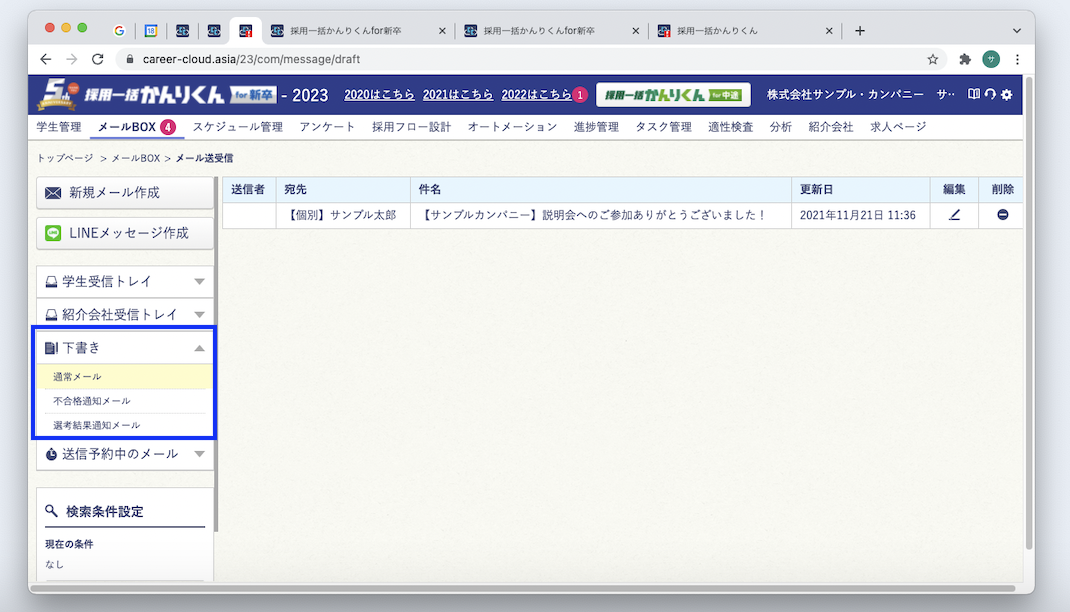
Task: Open the 新規メール作成 compose icon
Action: (x=53, y=193)
